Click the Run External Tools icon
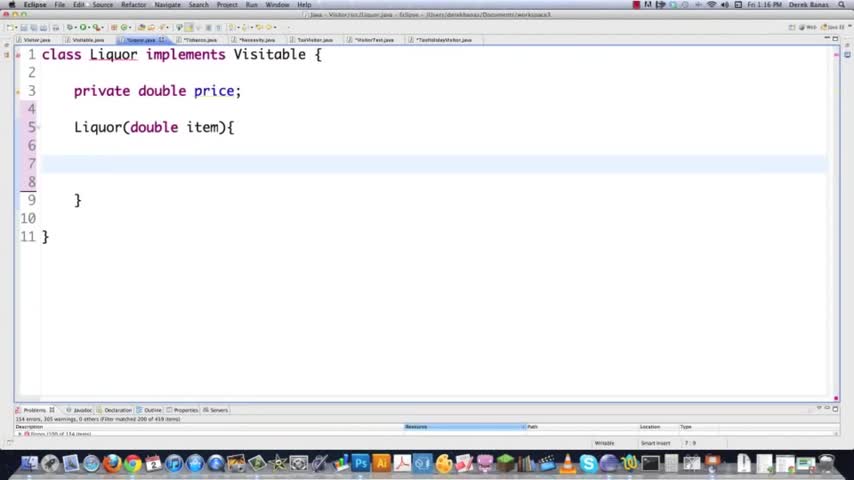This screenshot has width=854, height=480. (96, 27)
